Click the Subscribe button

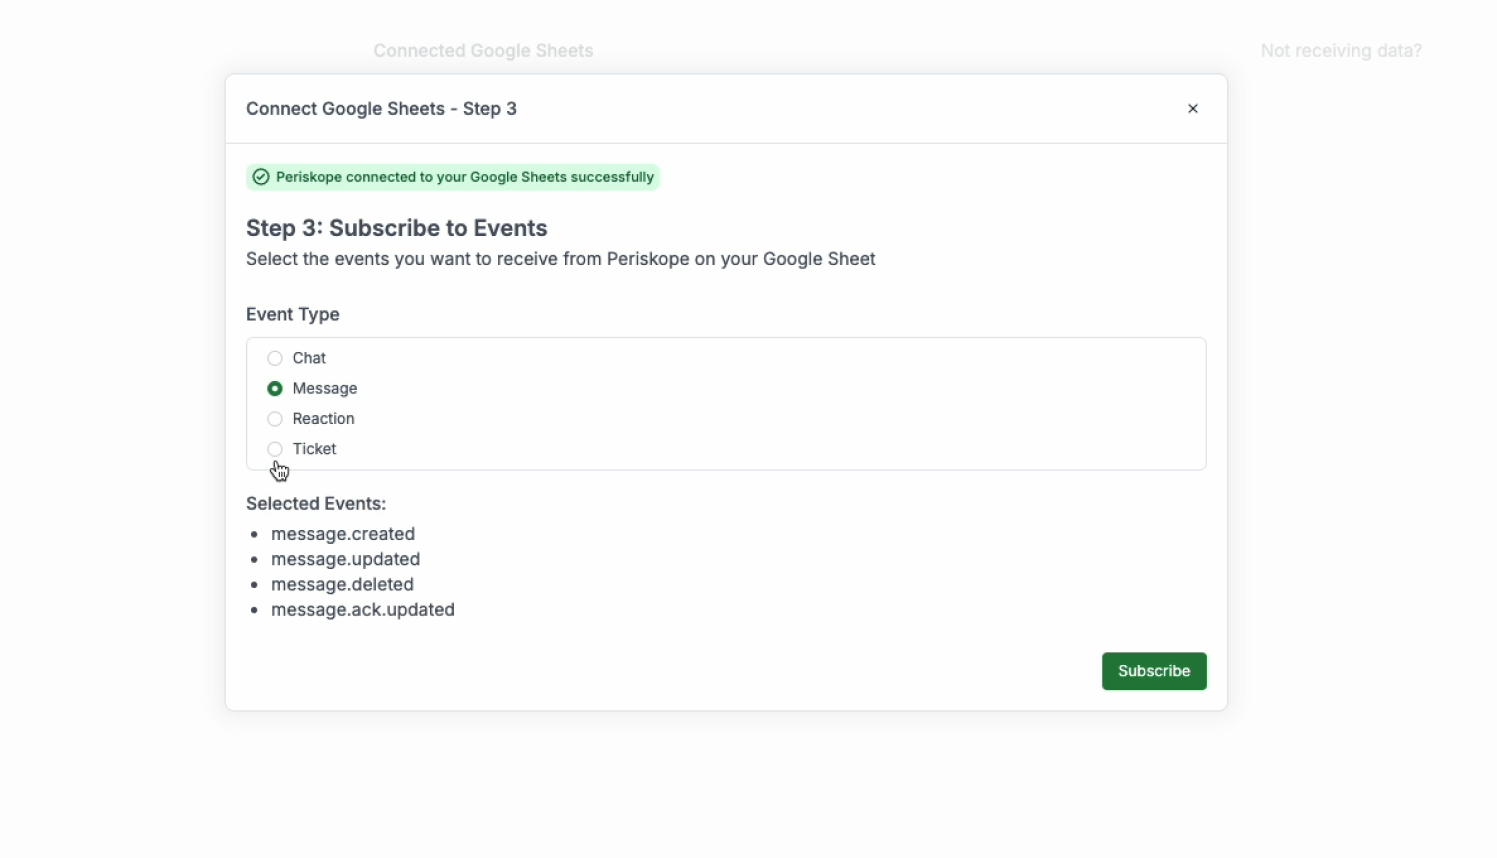pos(1154,671)
